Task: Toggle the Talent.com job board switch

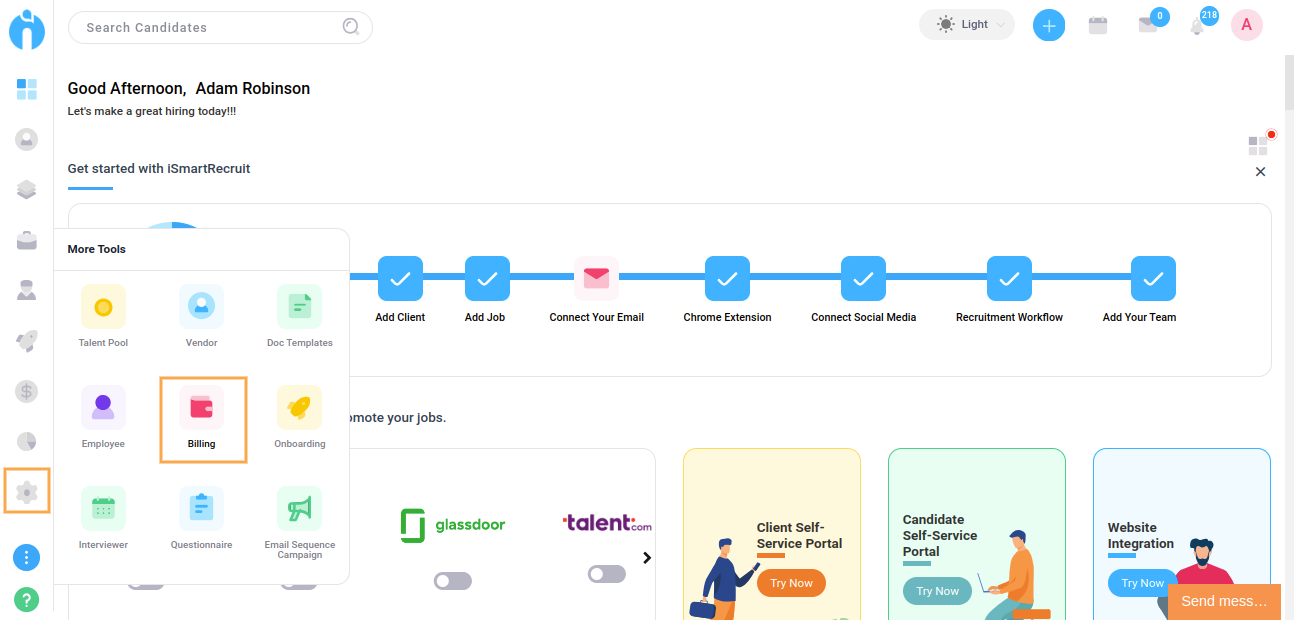Action: (x=606, y=574)
